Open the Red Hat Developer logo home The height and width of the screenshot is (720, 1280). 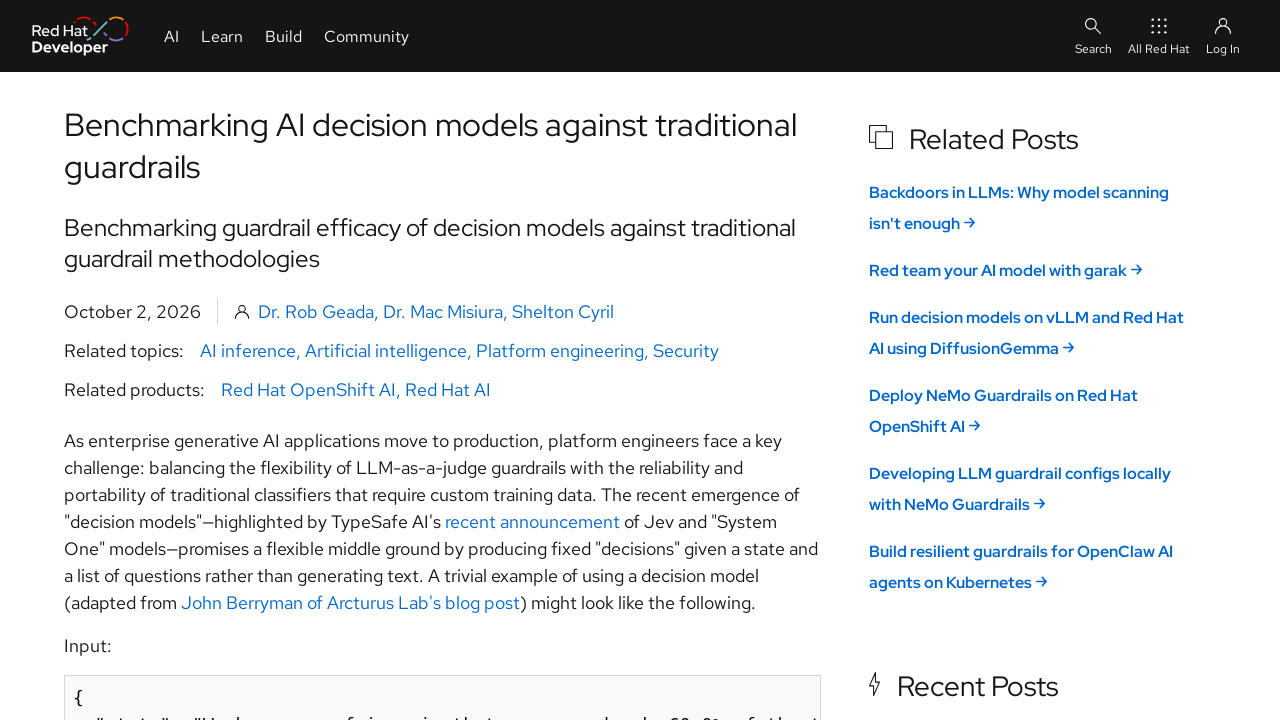click(80, 36)
